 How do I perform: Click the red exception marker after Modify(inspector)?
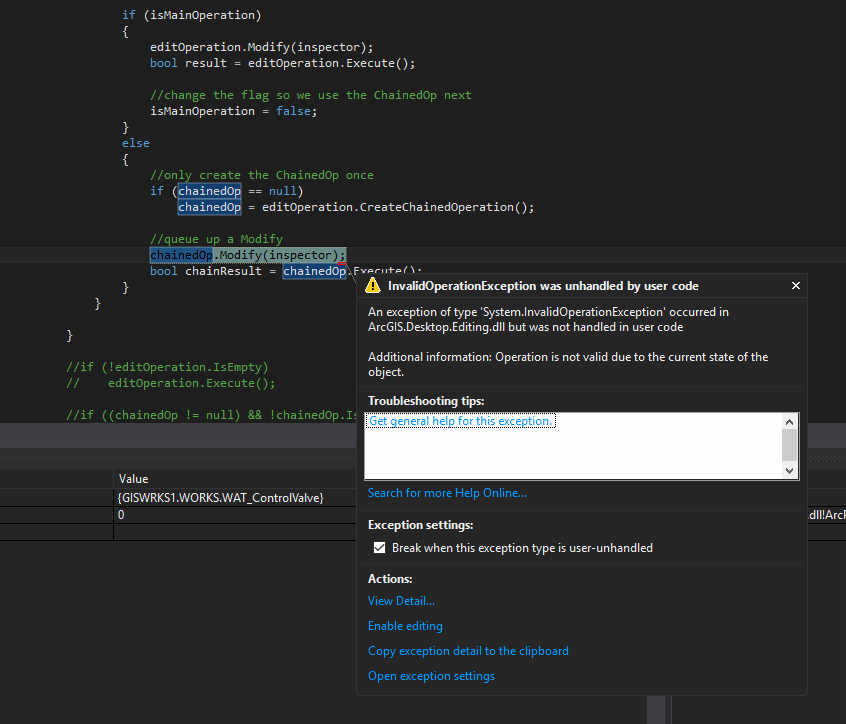coord(341,264)
